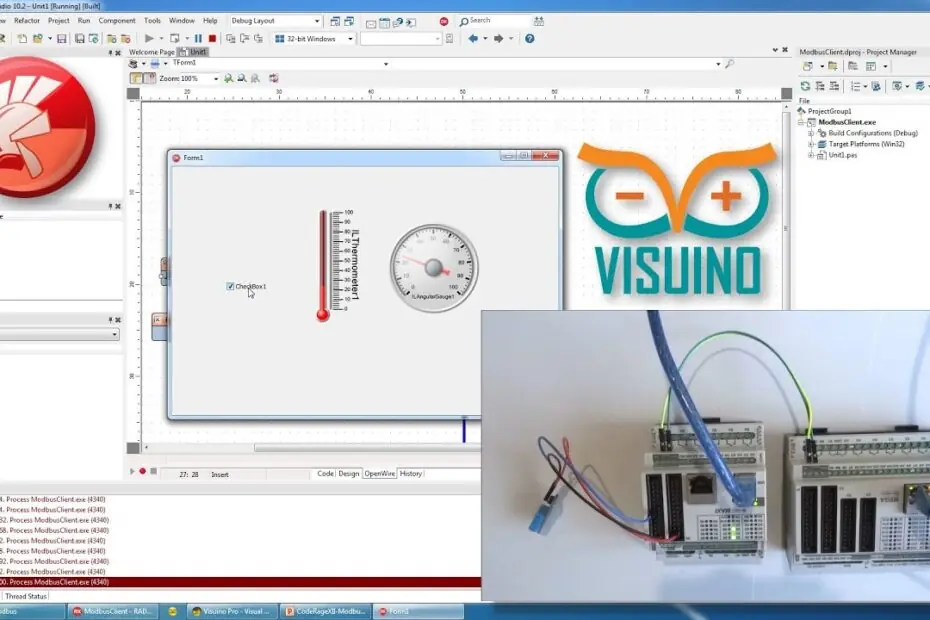The image size is (930, 620).
Task: Open the 32-bit Windows platform dropdown
Action: [x=350, y=39]
